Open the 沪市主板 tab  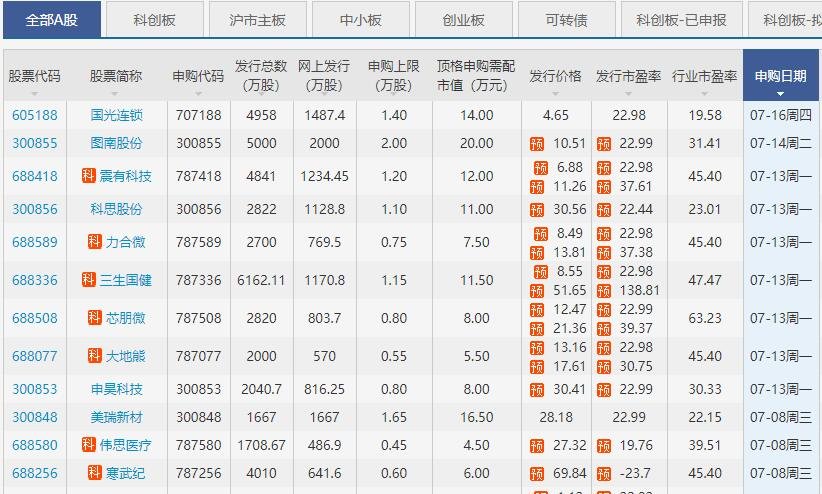[x=257, y=20]
